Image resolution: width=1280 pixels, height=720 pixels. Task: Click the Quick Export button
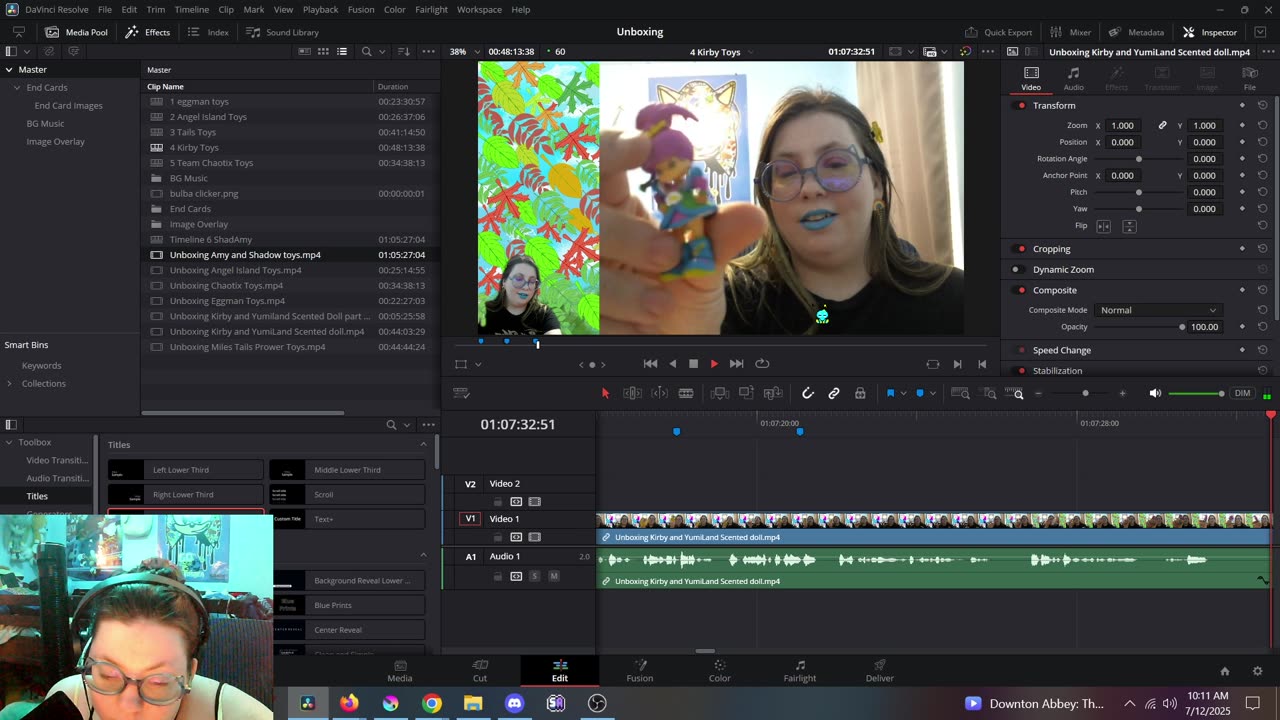[x=998, y=32]
